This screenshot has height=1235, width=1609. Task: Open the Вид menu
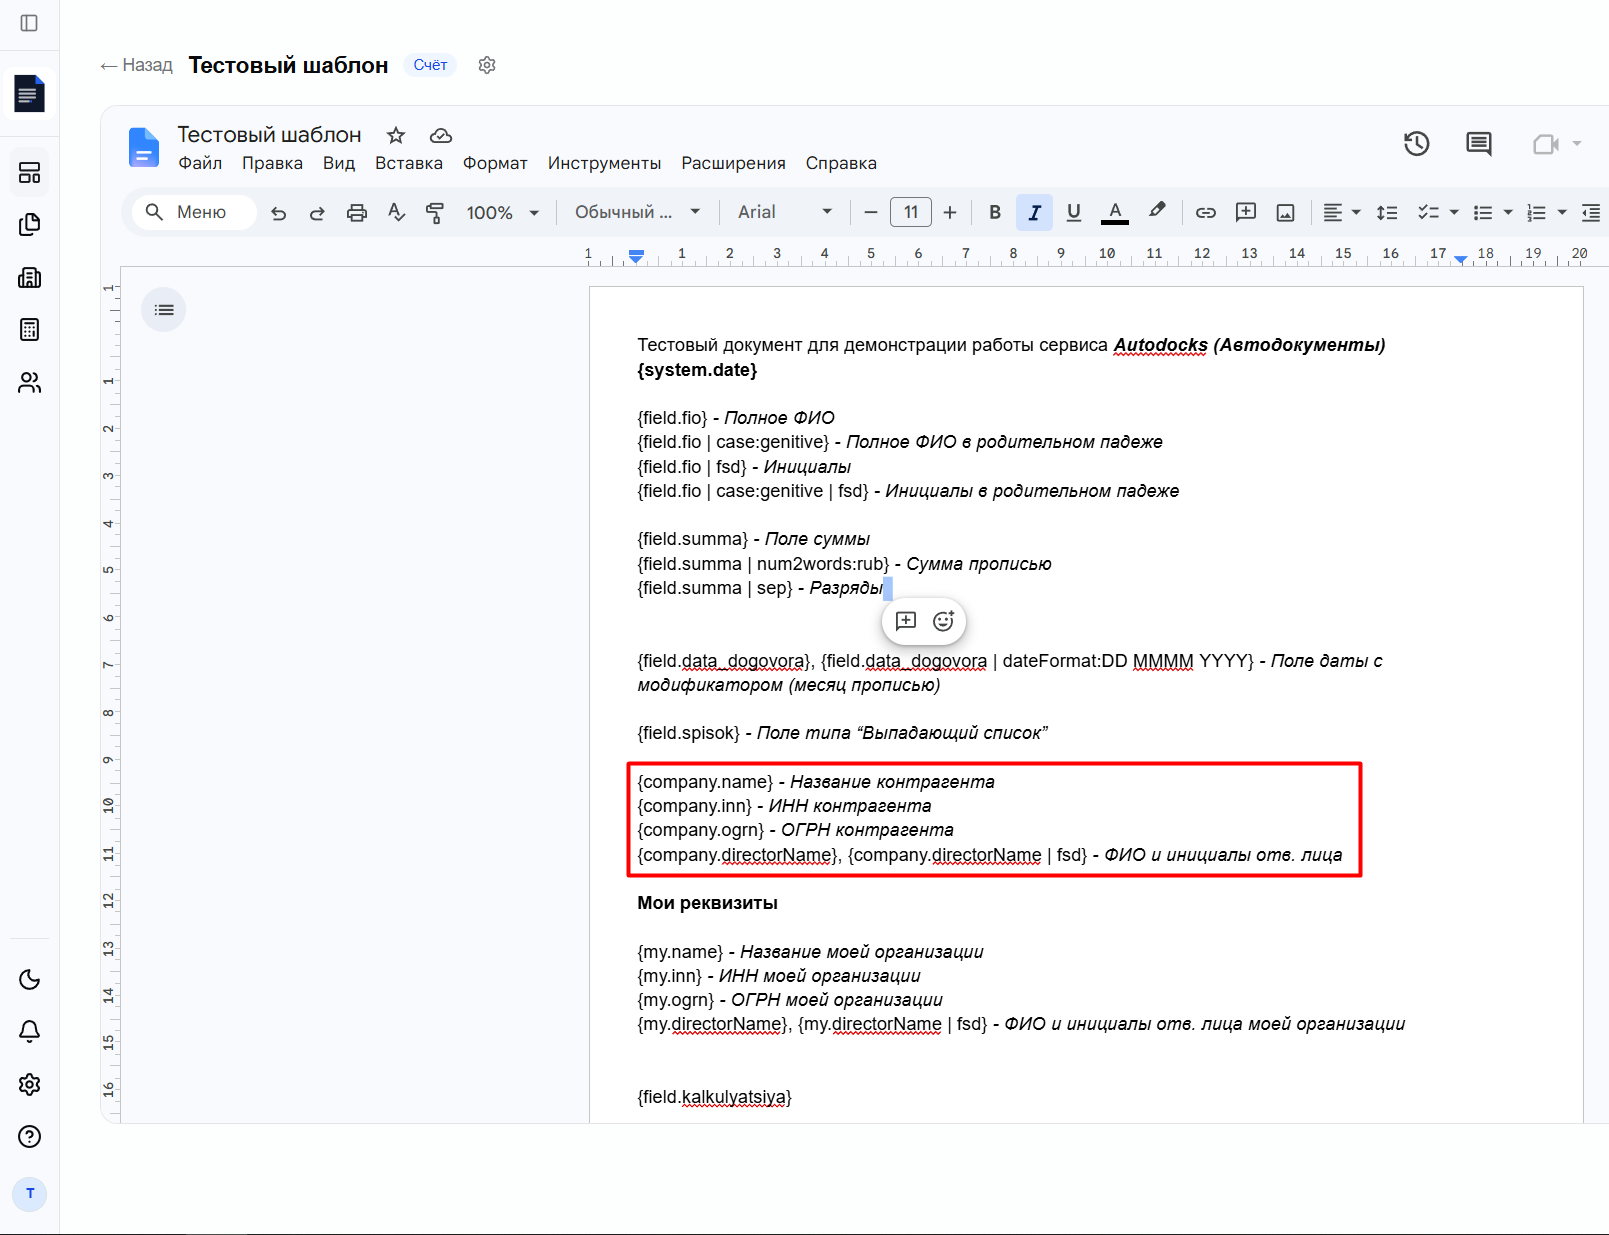339,163
